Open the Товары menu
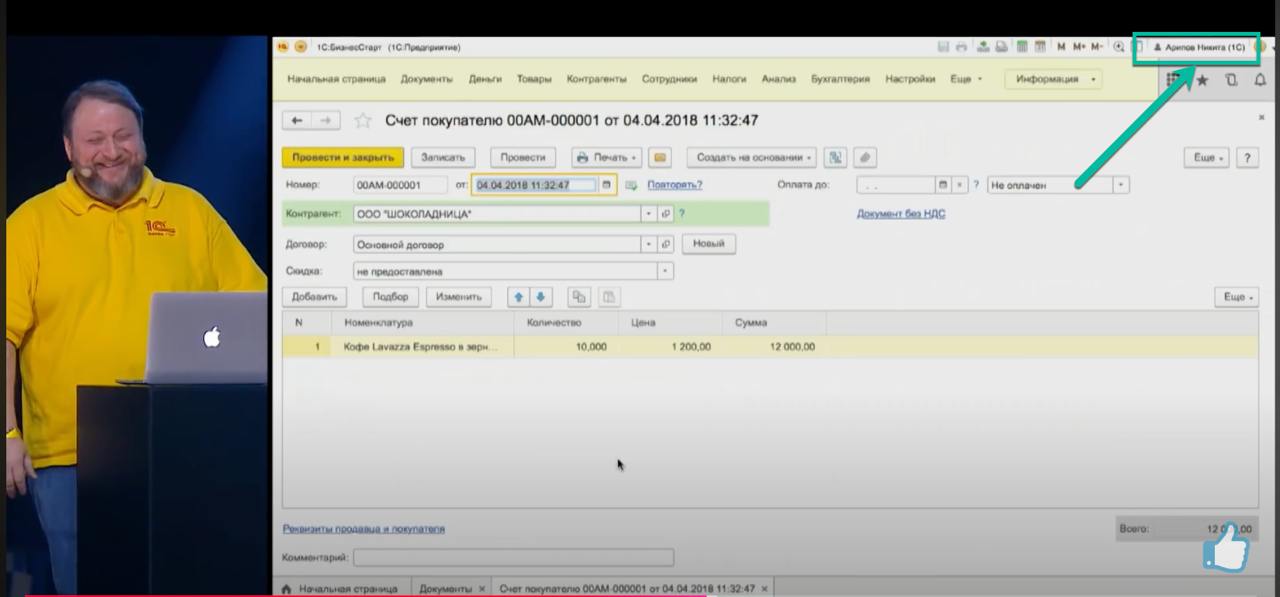The image size is (1280, 597). click(534, 79)
